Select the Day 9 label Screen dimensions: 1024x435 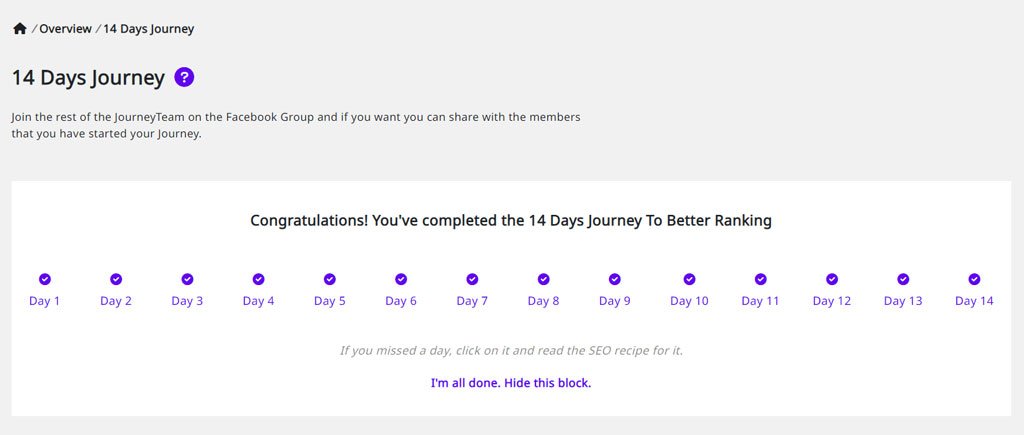click(615, 301)
